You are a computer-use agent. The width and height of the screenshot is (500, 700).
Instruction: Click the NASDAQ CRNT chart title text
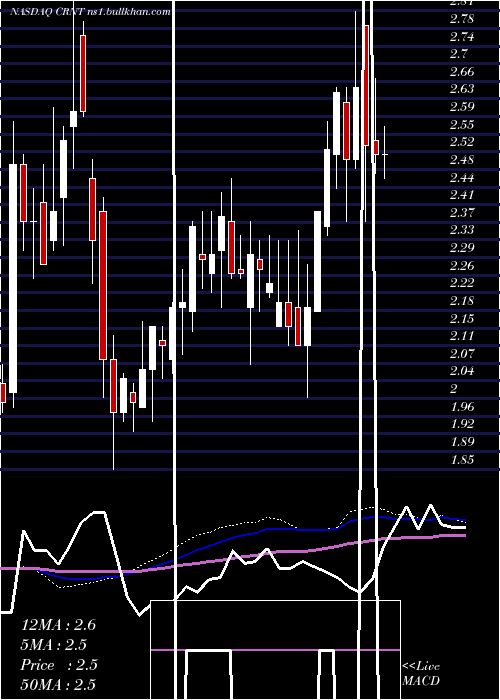90,12
